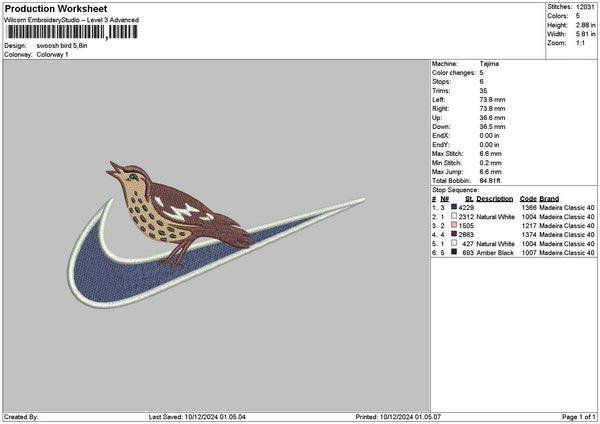Click 'Natural White' in the 427-stitch row
The width and height of the screenshot is (600, 424).
(496, 244)
